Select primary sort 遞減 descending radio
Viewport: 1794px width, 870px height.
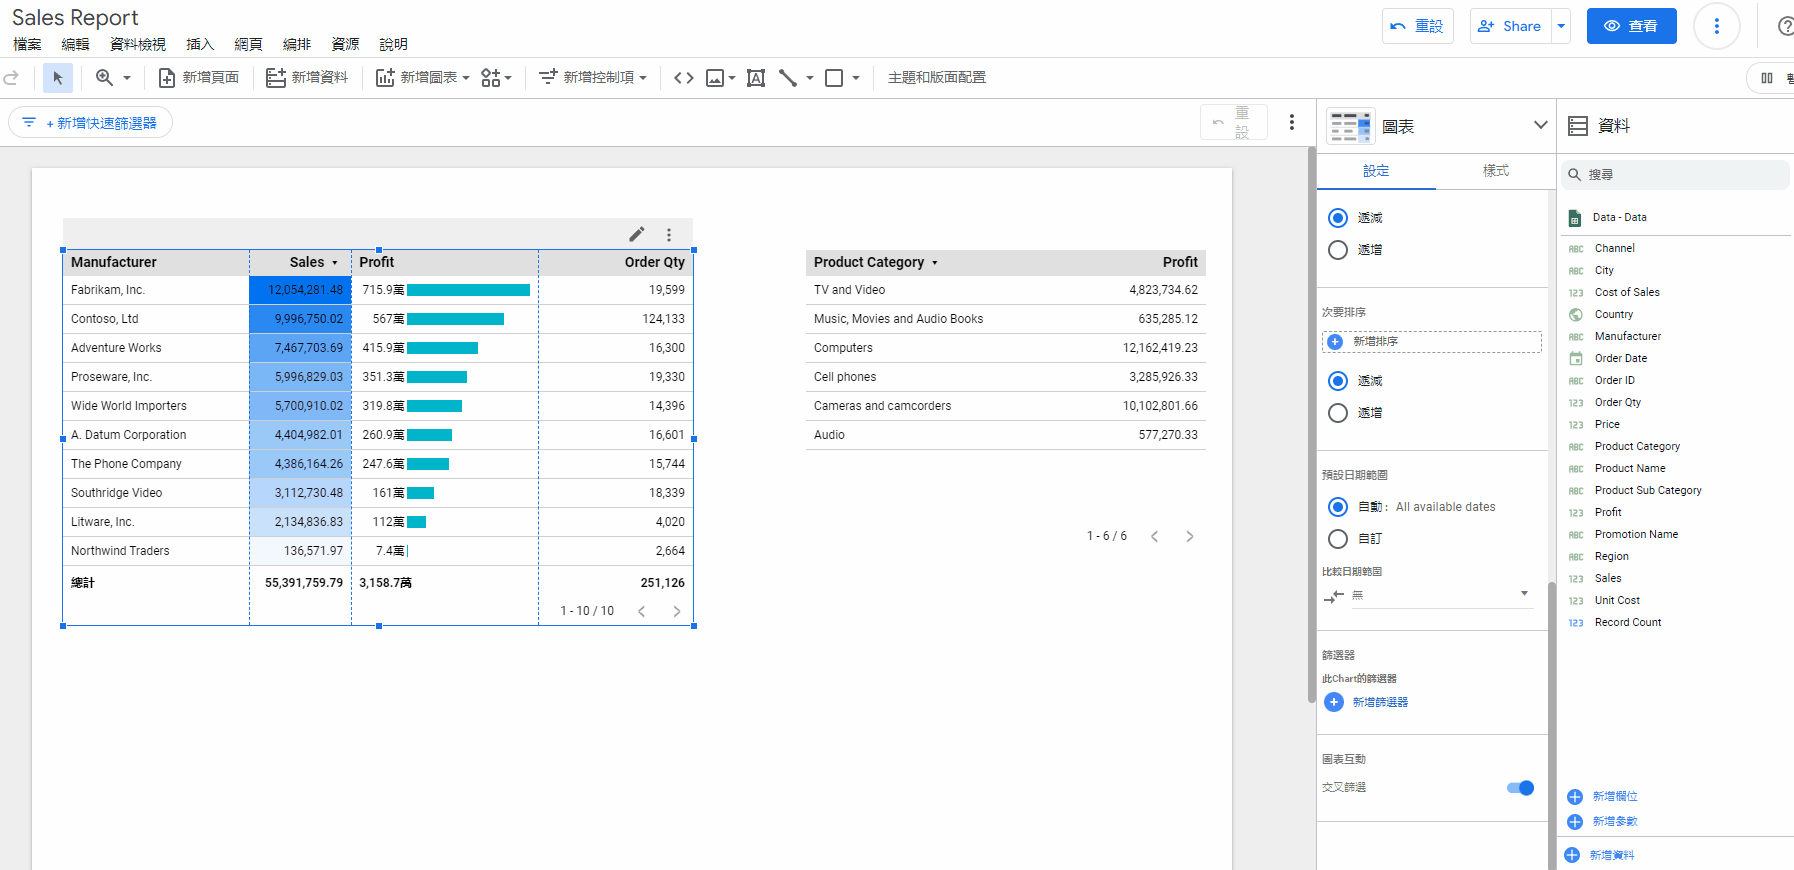point(1338,218)
